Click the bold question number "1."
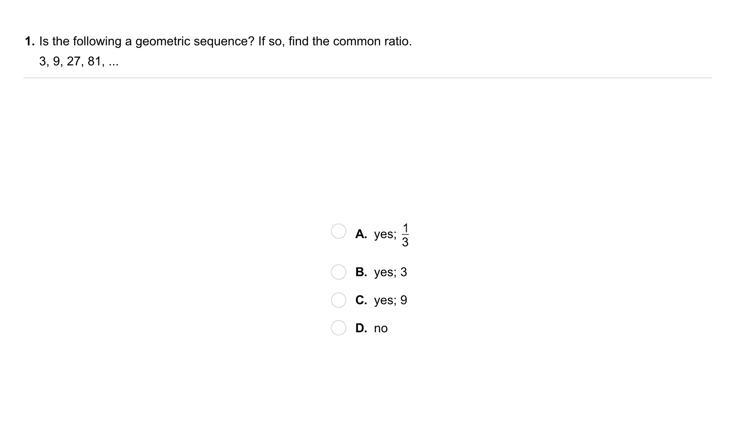 click(x=30, y=42)
